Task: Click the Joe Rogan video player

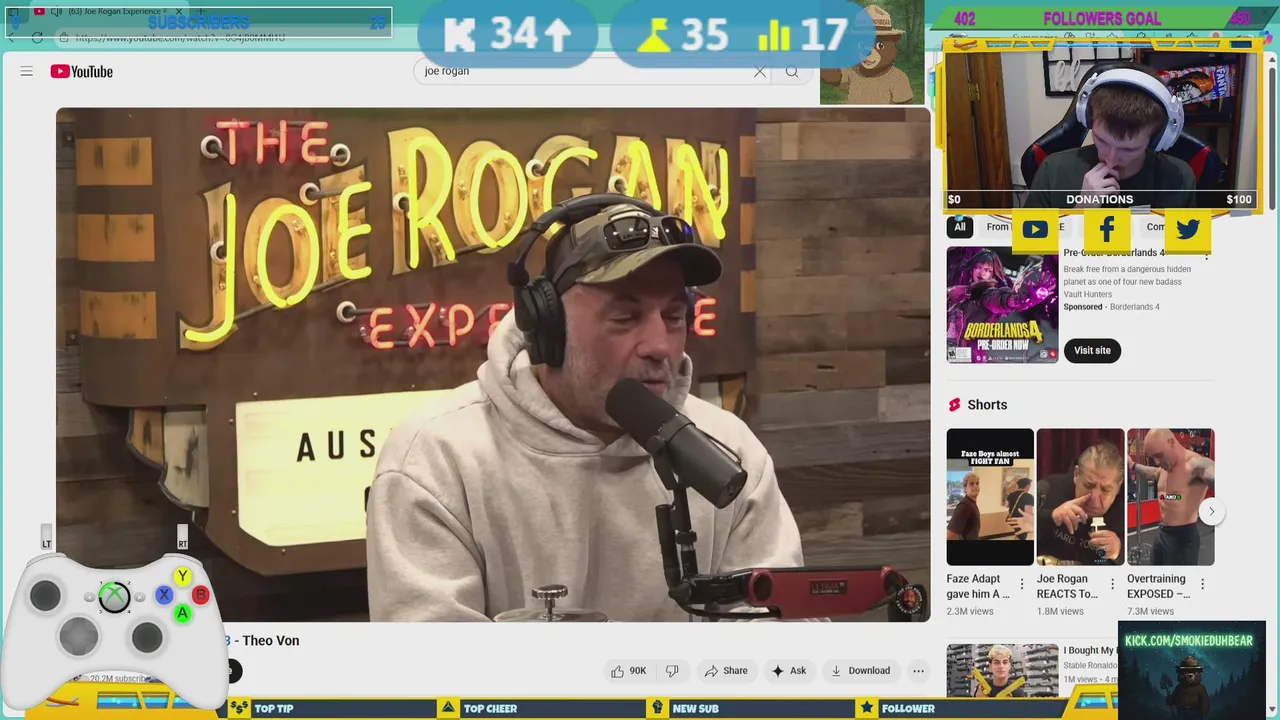Action: (x=493, y=365)
